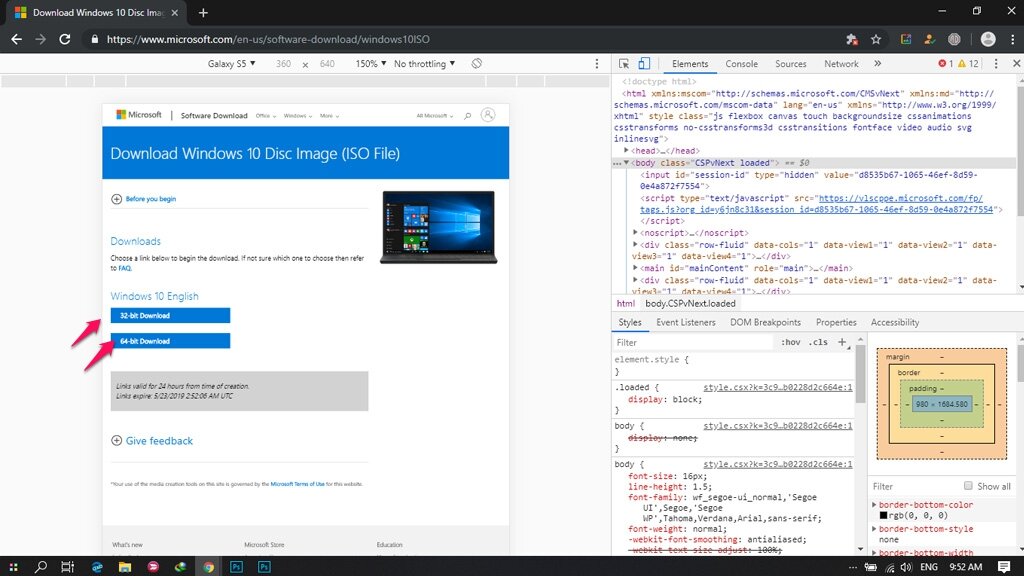The width and height of the screenshot is (1024, 576).
Task: Click the inspect element picker icon
Action: coord(624,63)
